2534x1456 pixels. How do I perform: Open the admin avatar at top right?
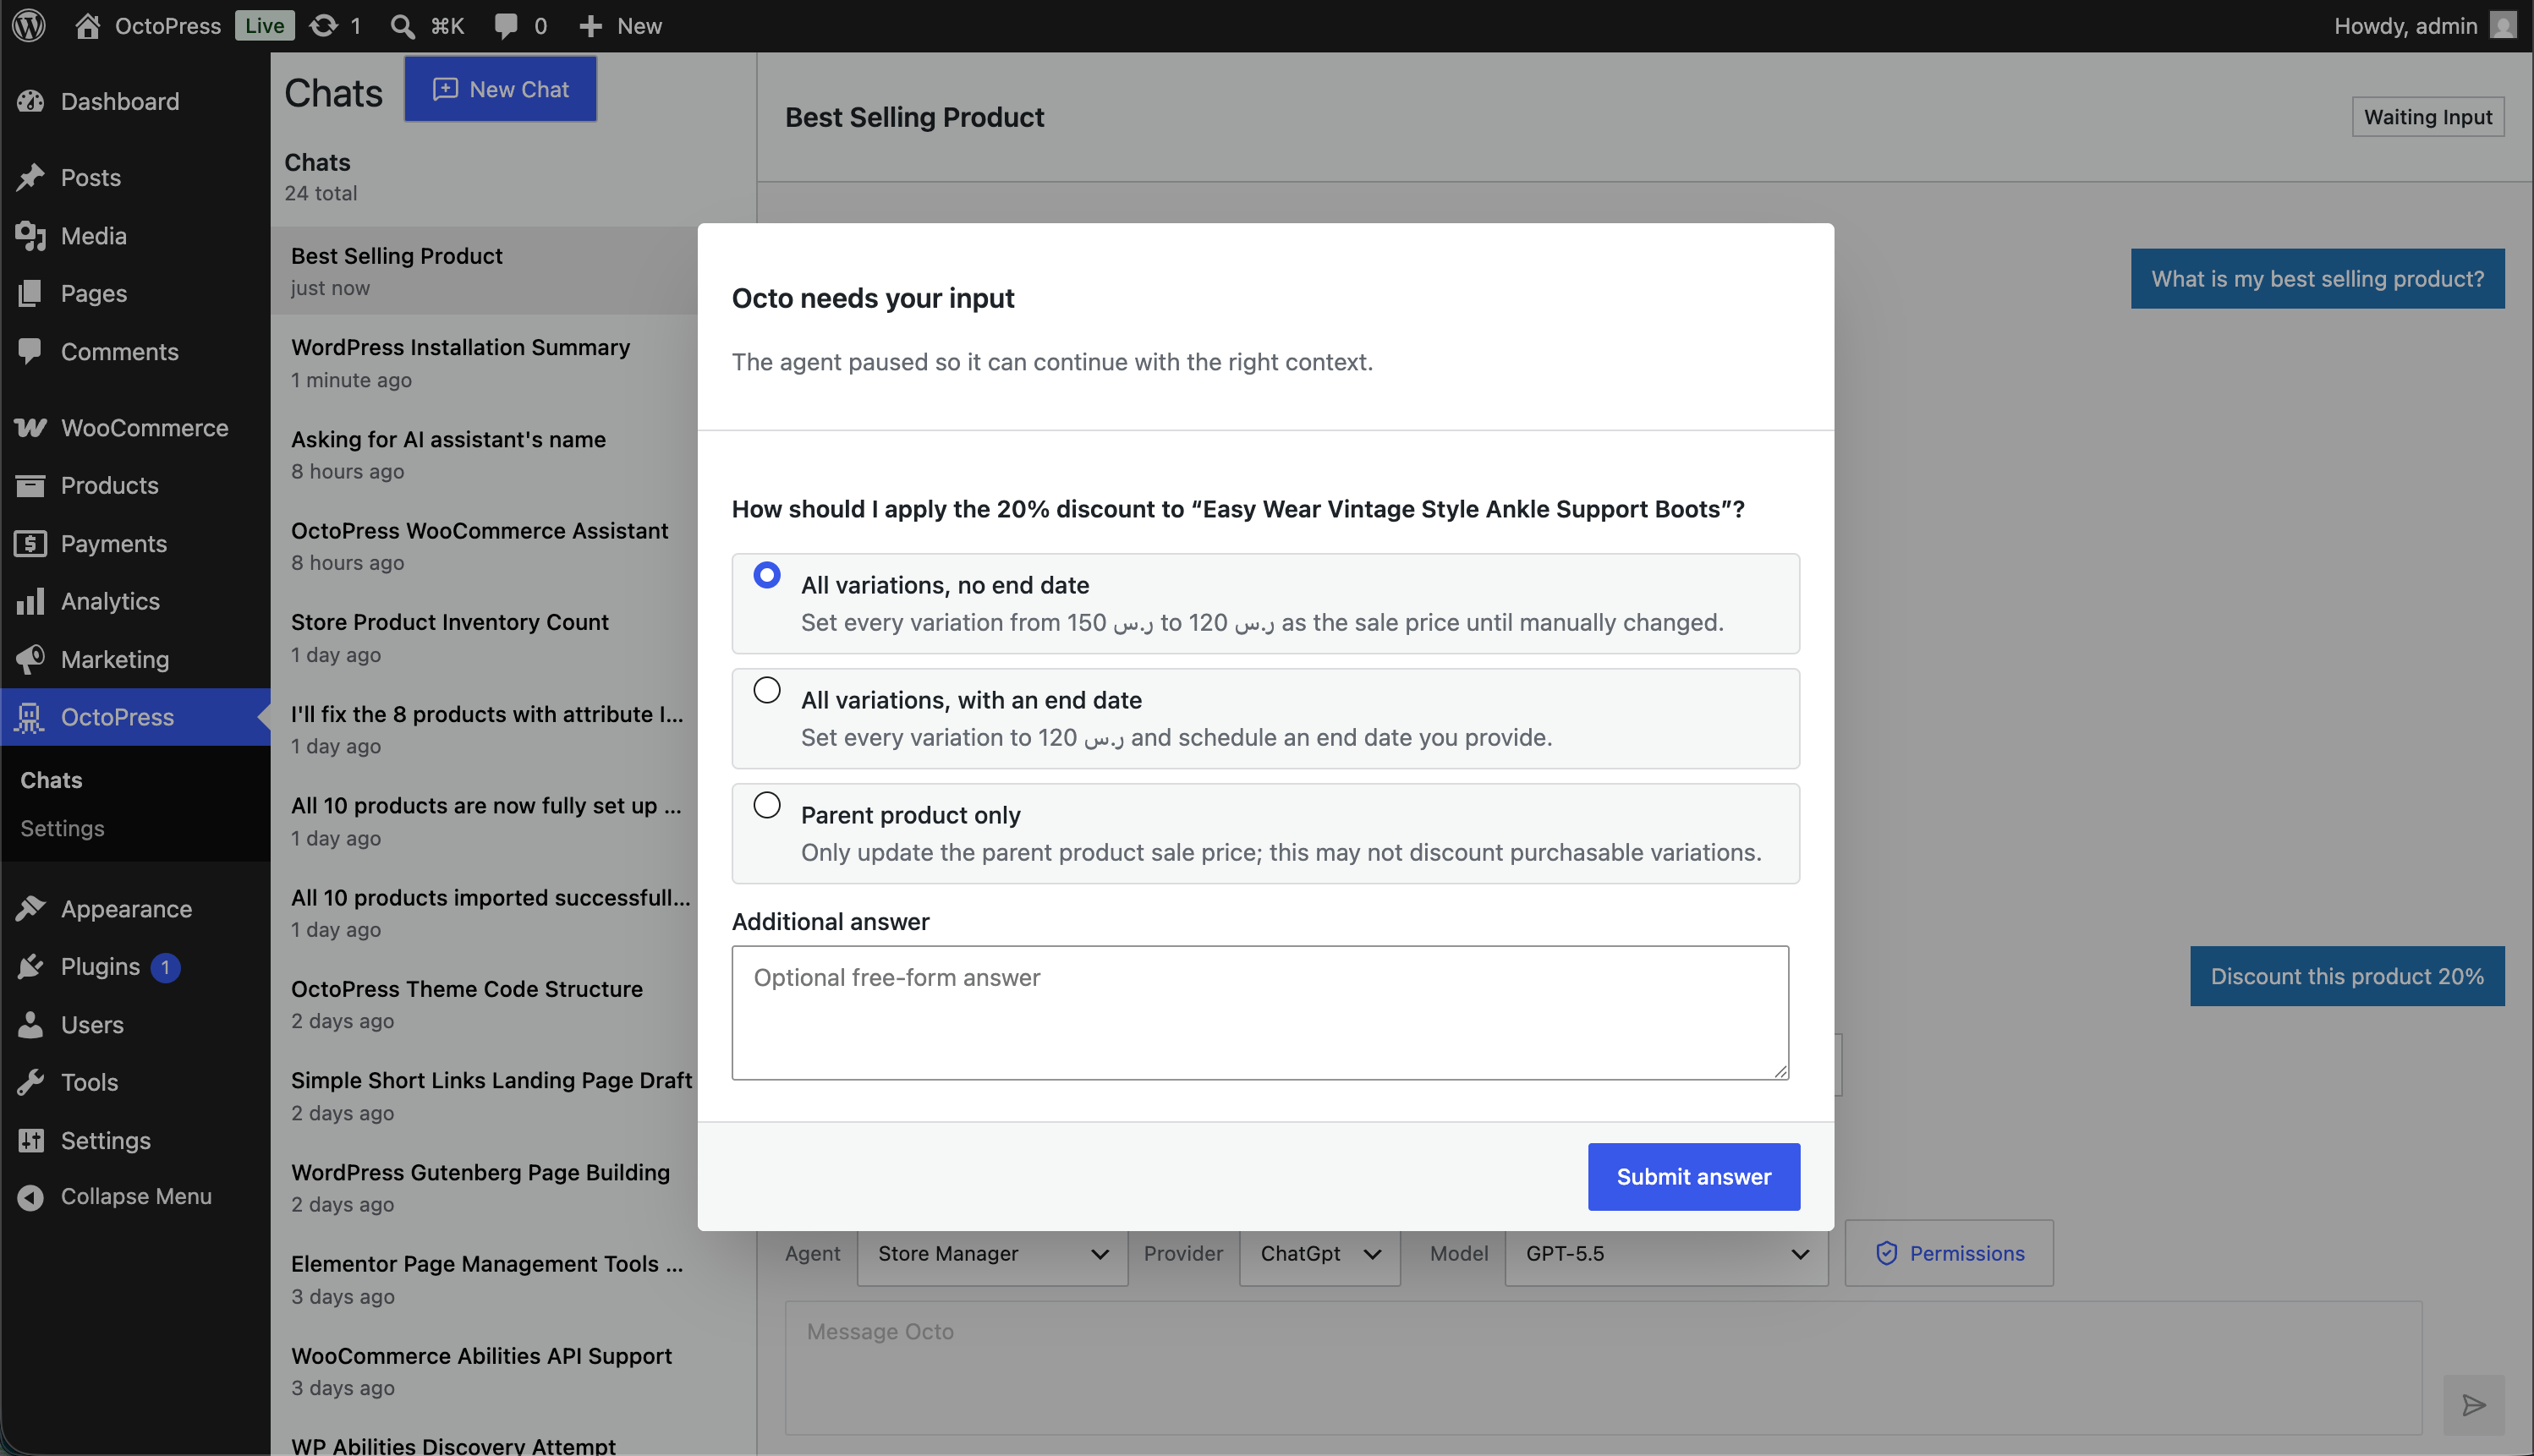(2503, 25)
